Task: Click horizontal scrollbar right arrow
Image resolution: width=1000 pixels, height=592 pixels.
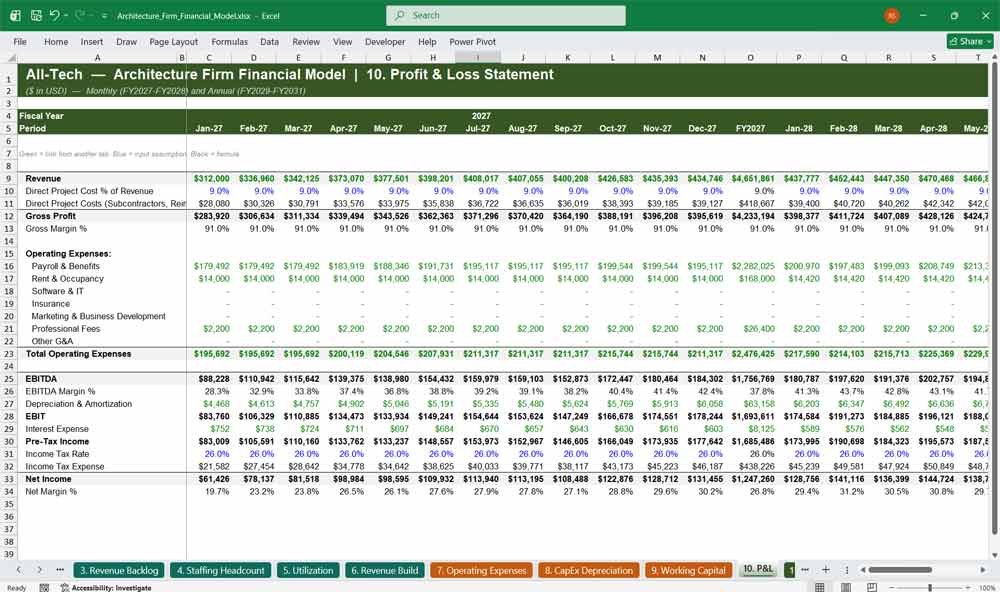Action: pyautogui.click(x=983, y=570)
